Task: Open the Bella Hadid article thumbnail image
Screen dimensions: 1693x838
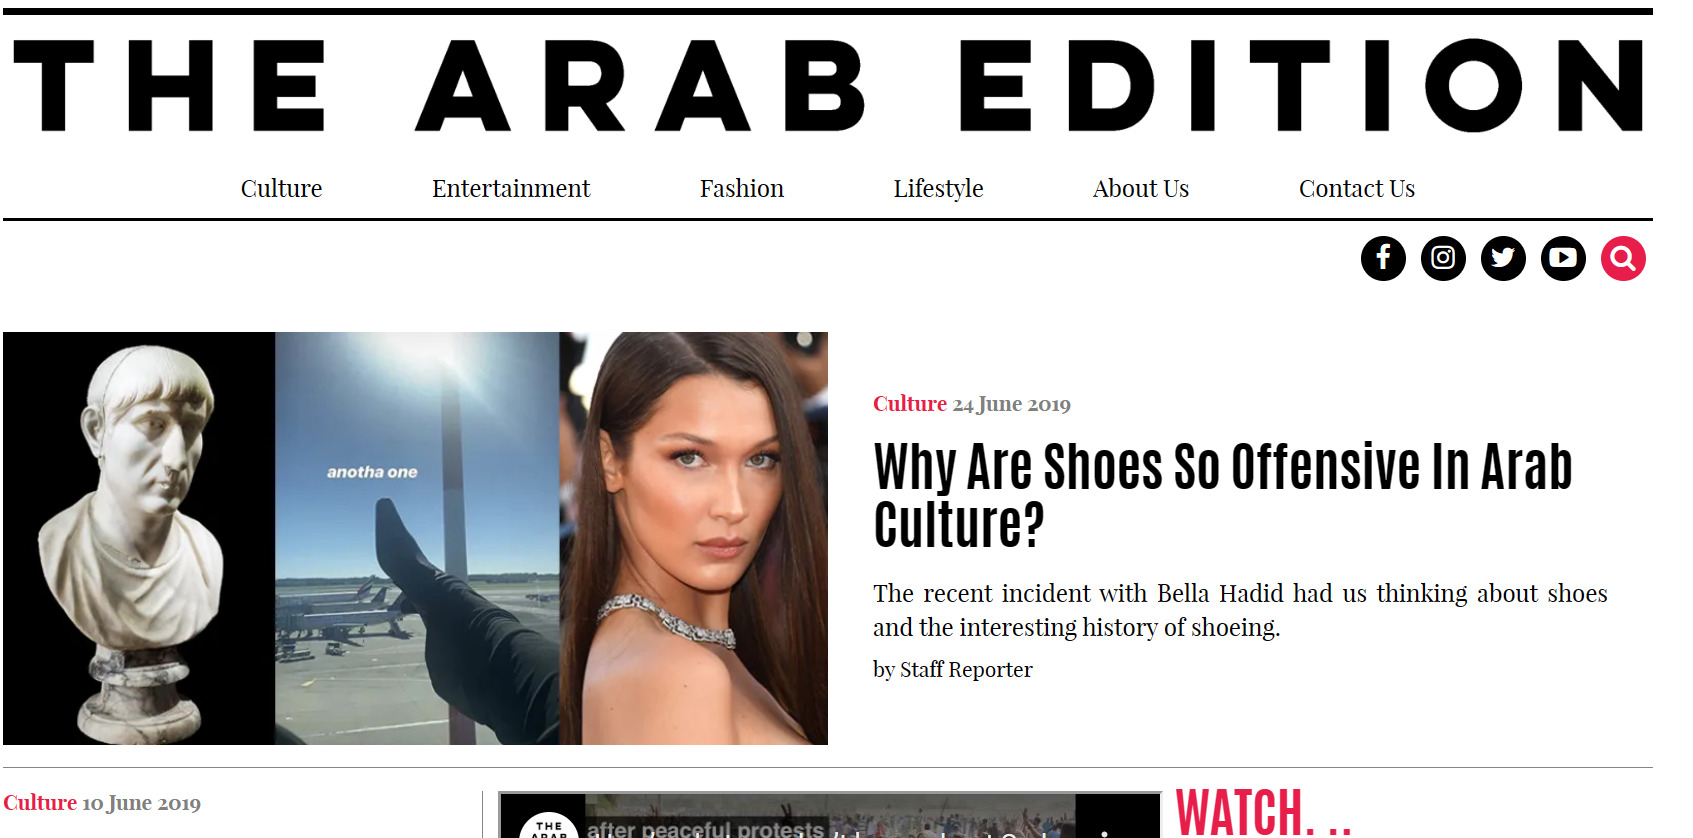Action: 415,538
